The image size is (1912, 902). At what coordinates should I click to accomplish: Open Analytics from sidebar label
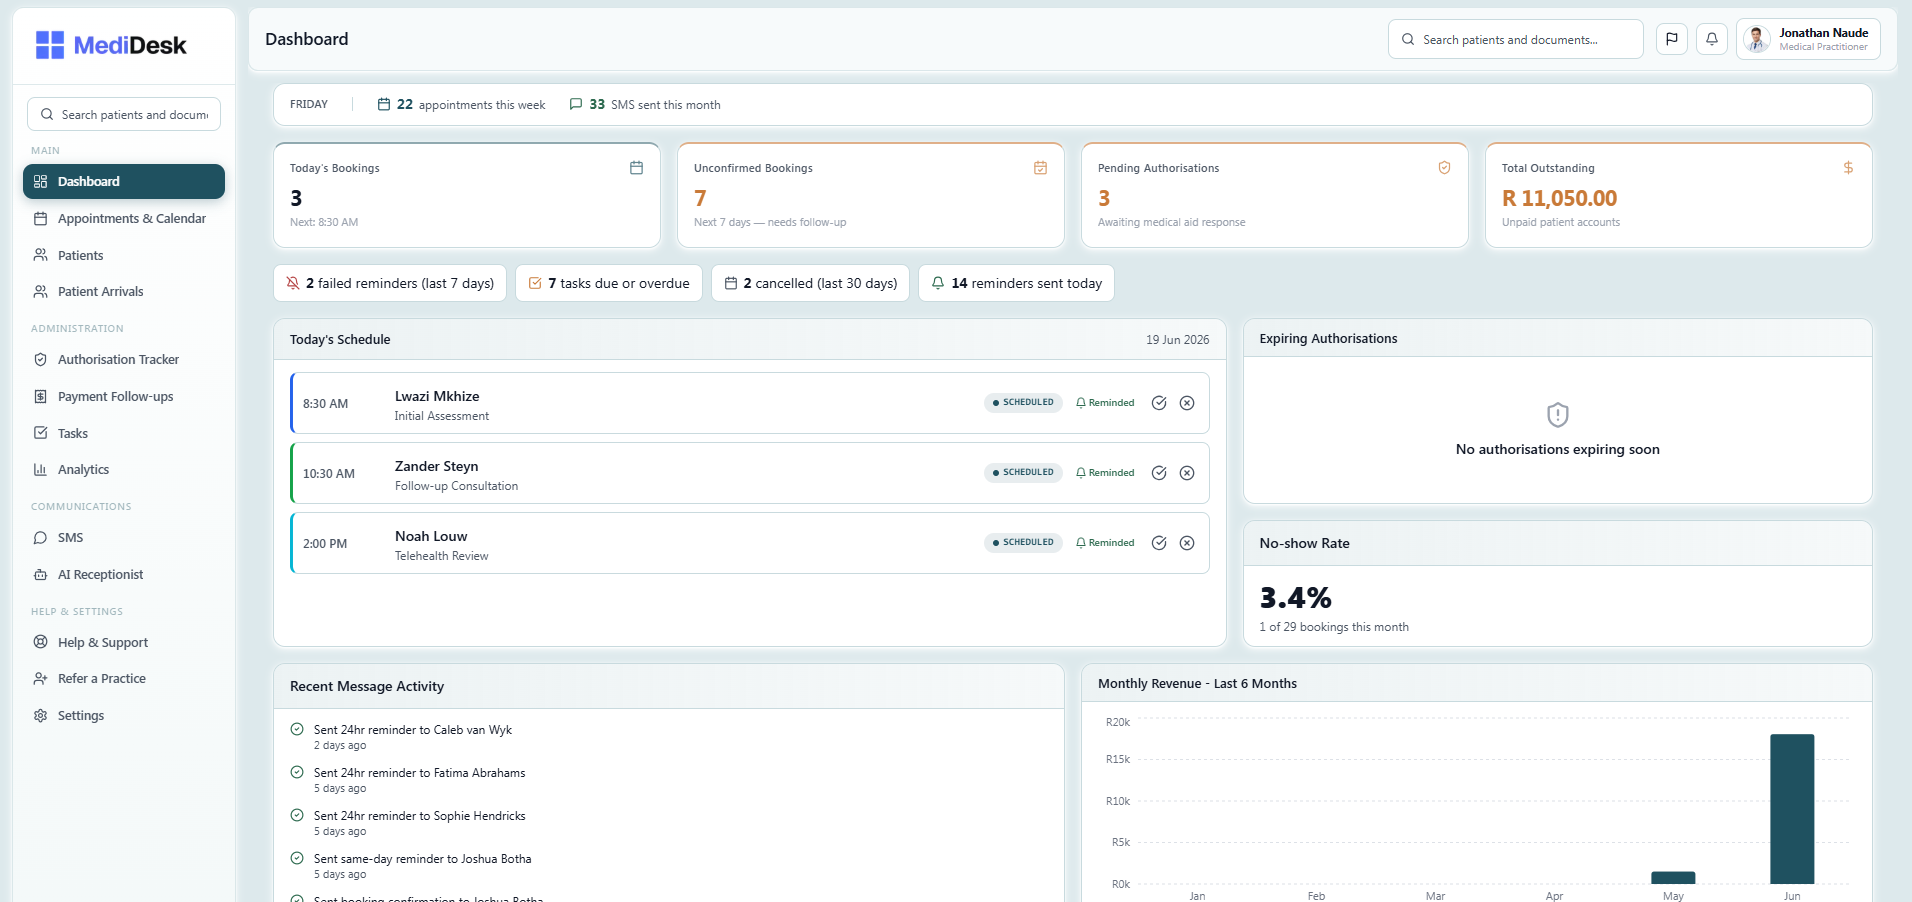click(84, 469)
